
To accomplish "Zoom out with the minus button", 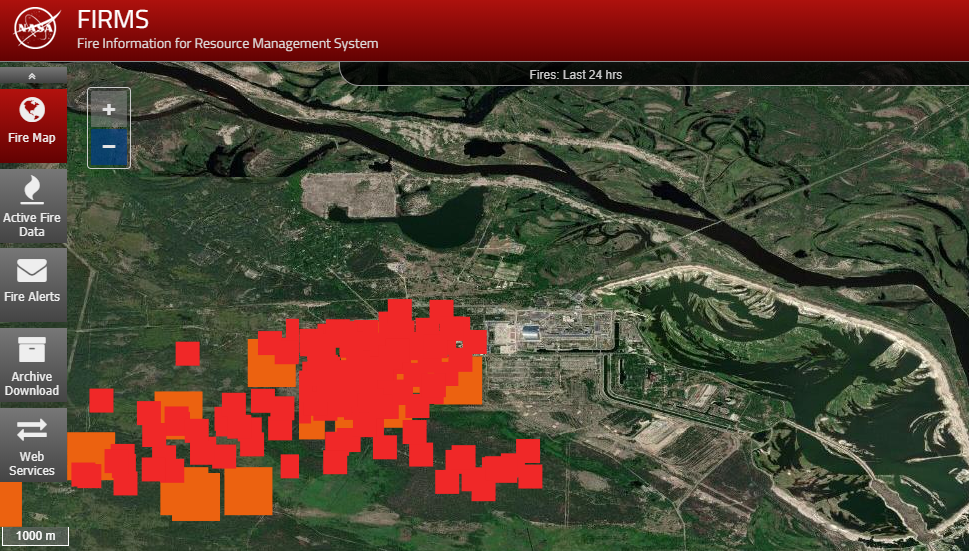I will [109, 147].
